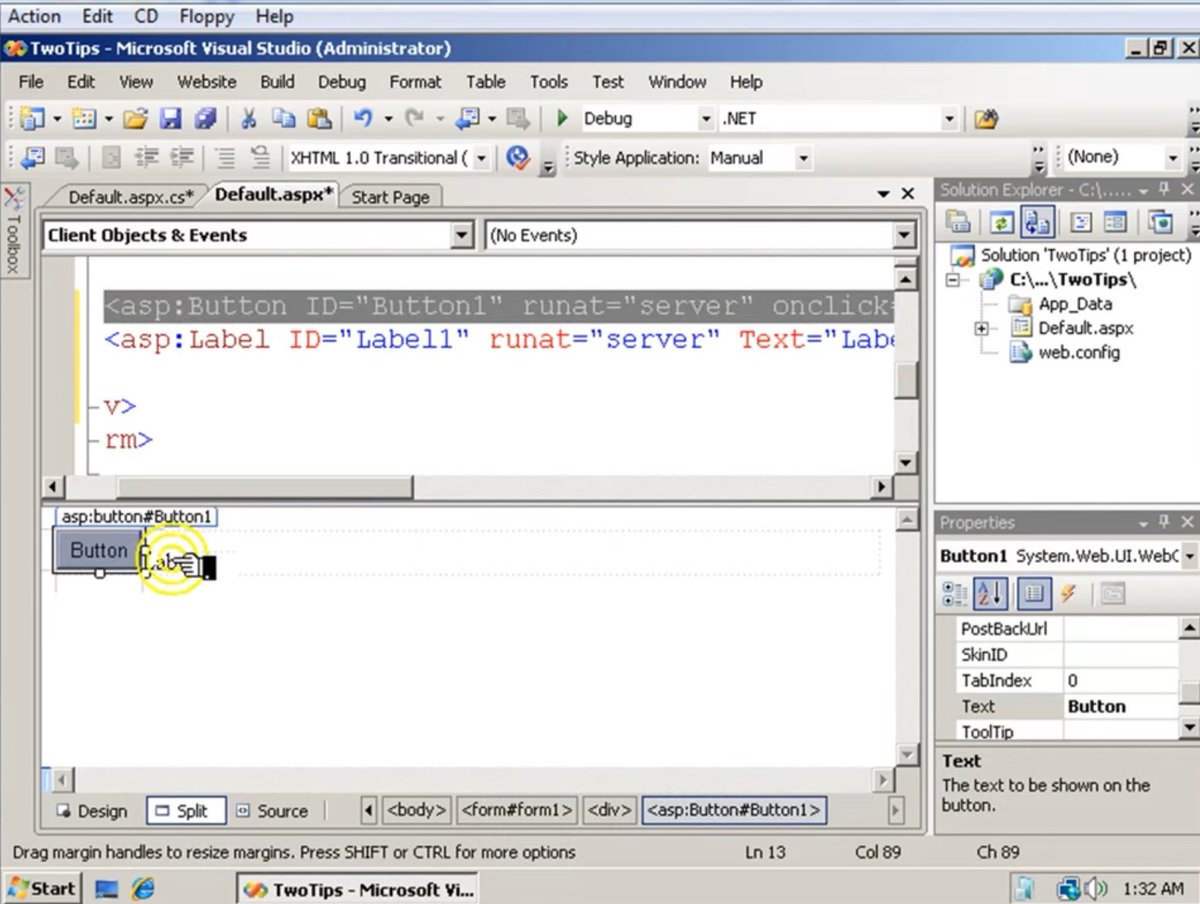Toggle auto-hide pin on Solution Explorer
This screenshot has width=1200, height=904.
coord(1164,190)
